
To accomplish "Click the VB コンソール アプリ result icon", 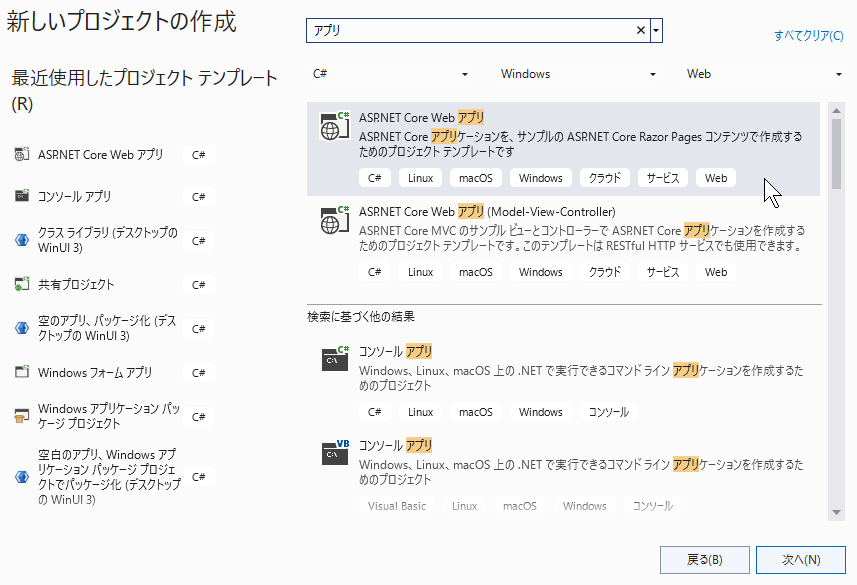I will tap(334, 453).
